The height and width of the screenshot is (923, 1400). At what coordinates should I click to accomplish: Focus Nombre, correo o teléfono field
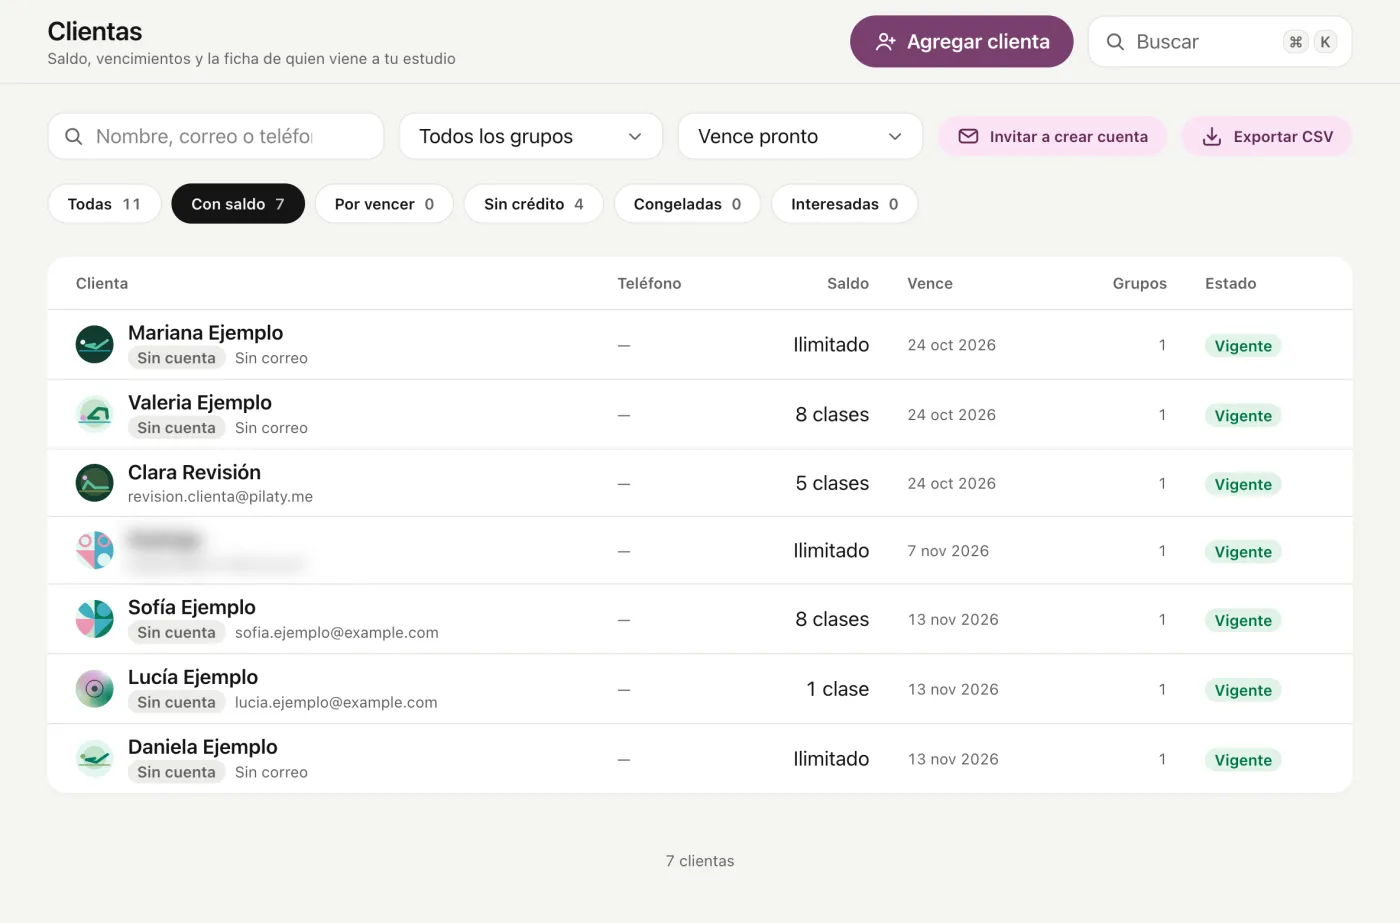point(216,136)
